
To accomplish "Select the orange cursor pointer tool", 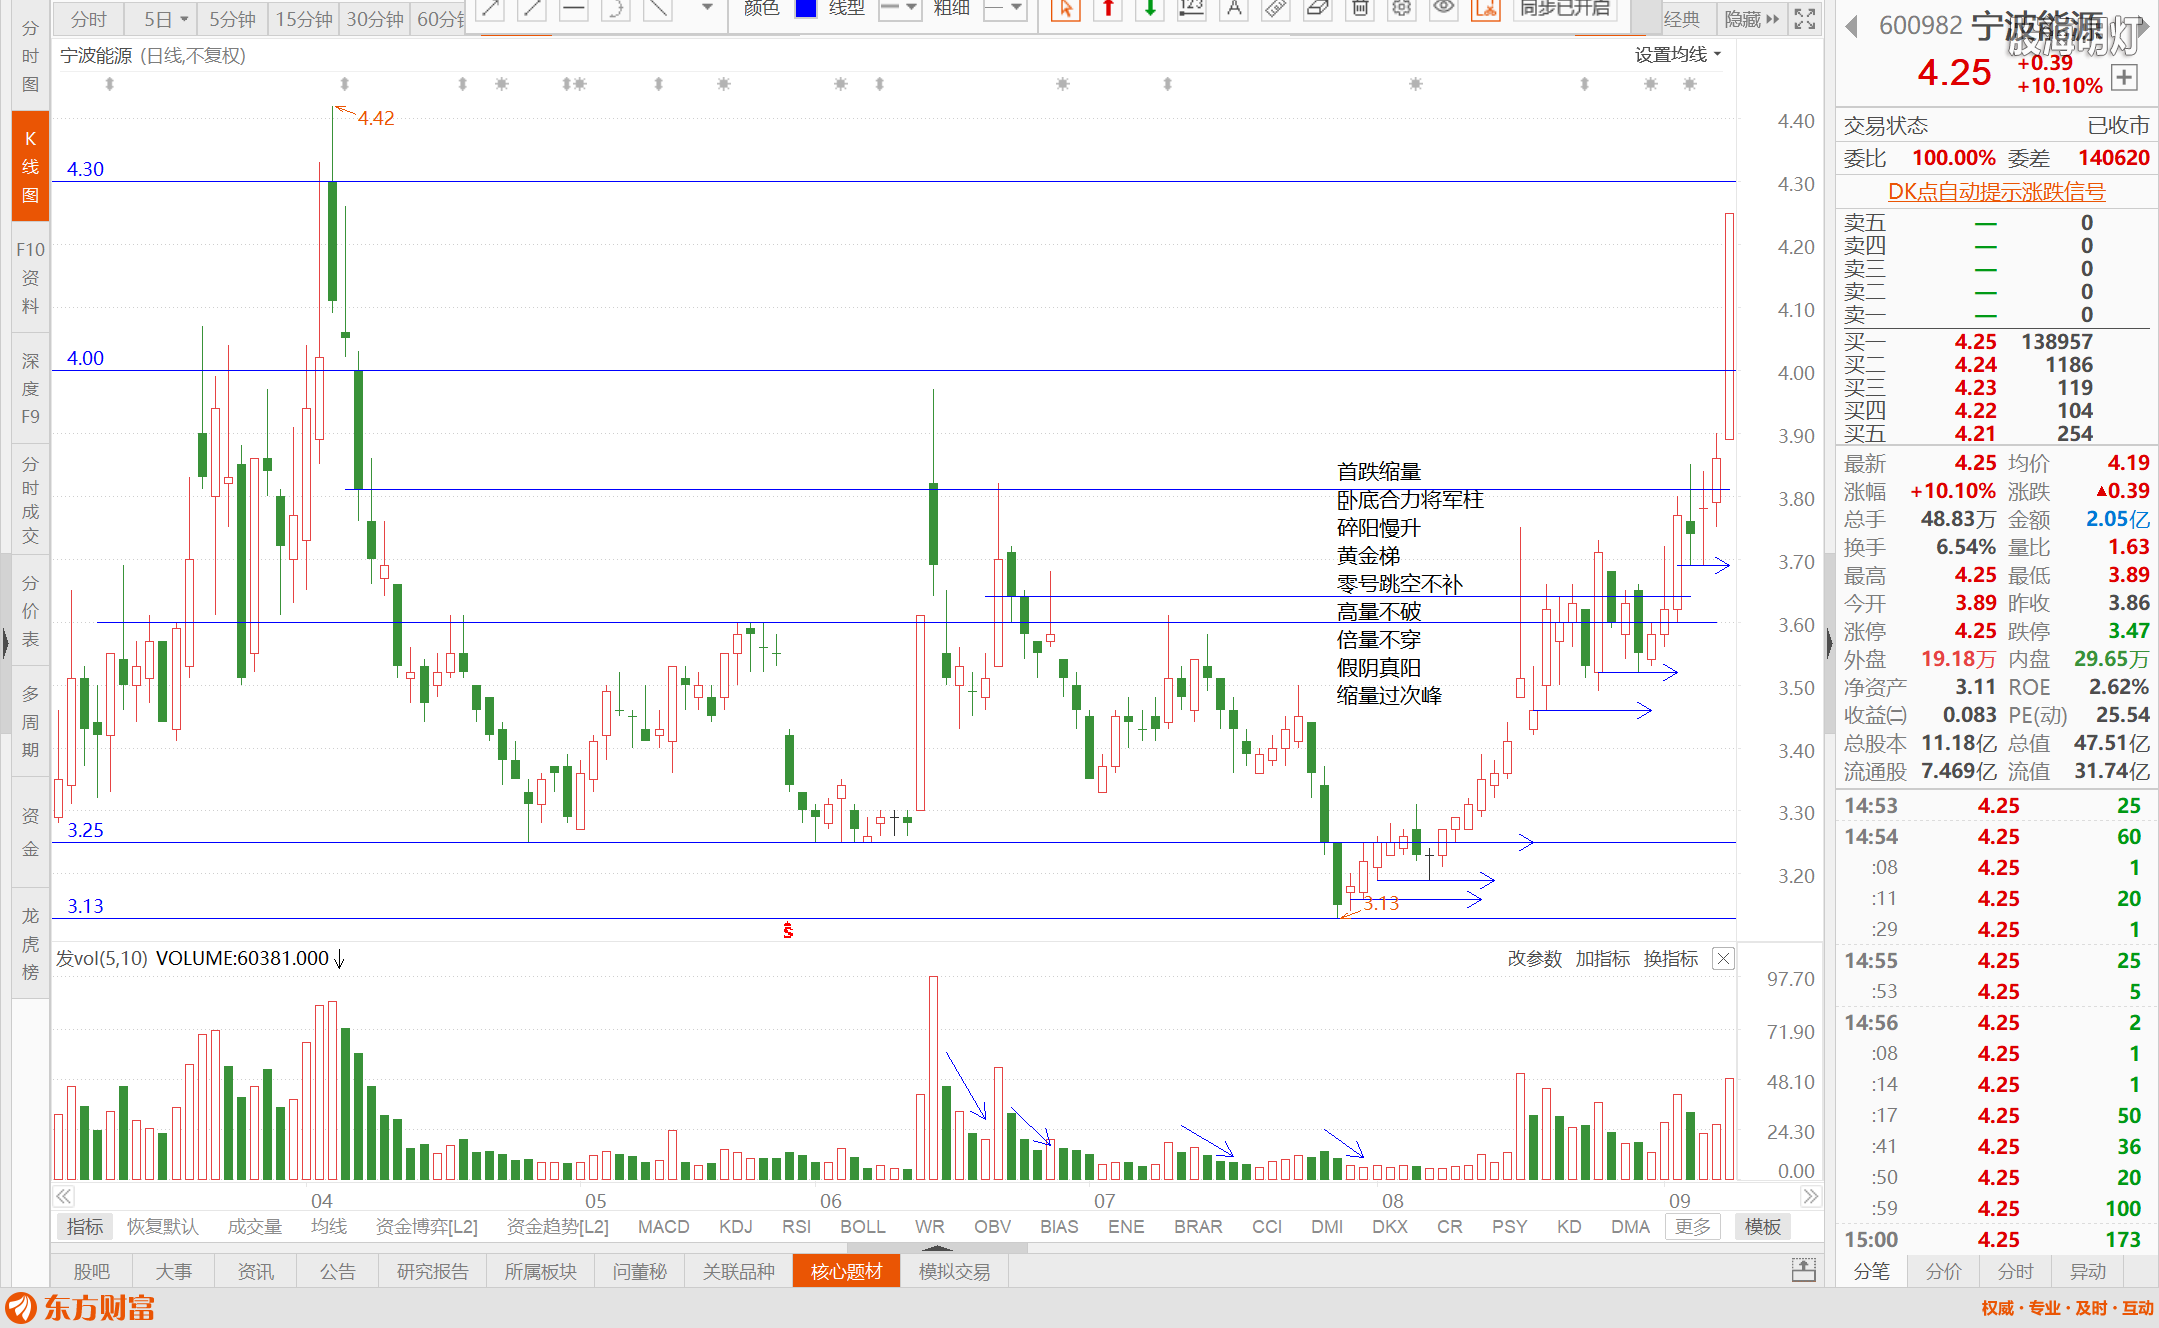I will pyautogui.click(x=1066, y=10).
